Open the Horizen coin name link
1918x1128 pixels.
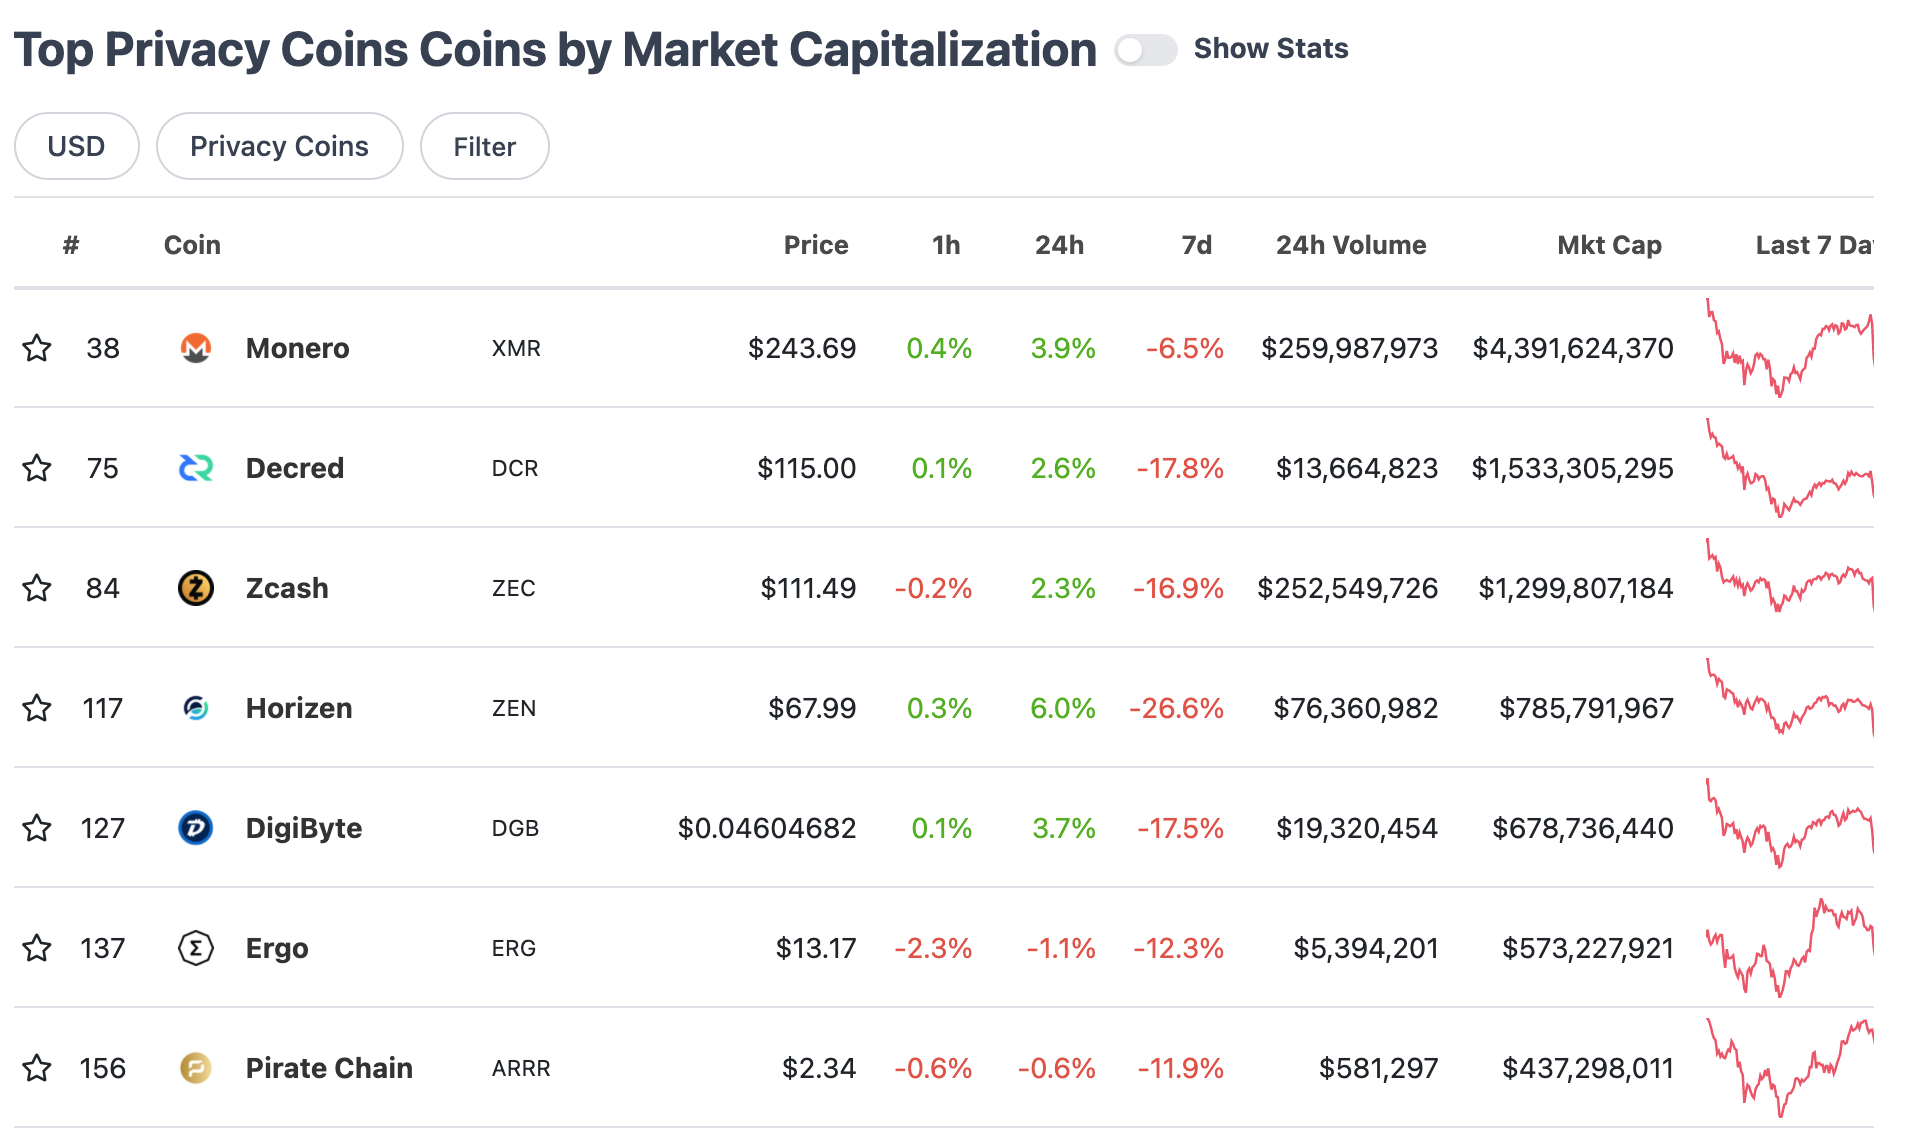coord(299,708)
